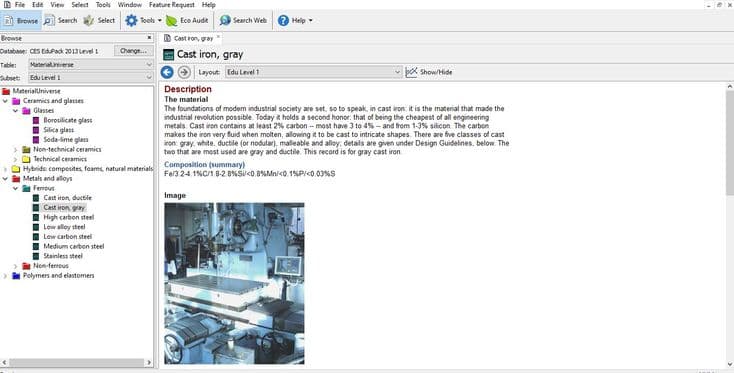Open the Feature Request menu
Viewport: 734px width, 373px height.
[172, 5]
